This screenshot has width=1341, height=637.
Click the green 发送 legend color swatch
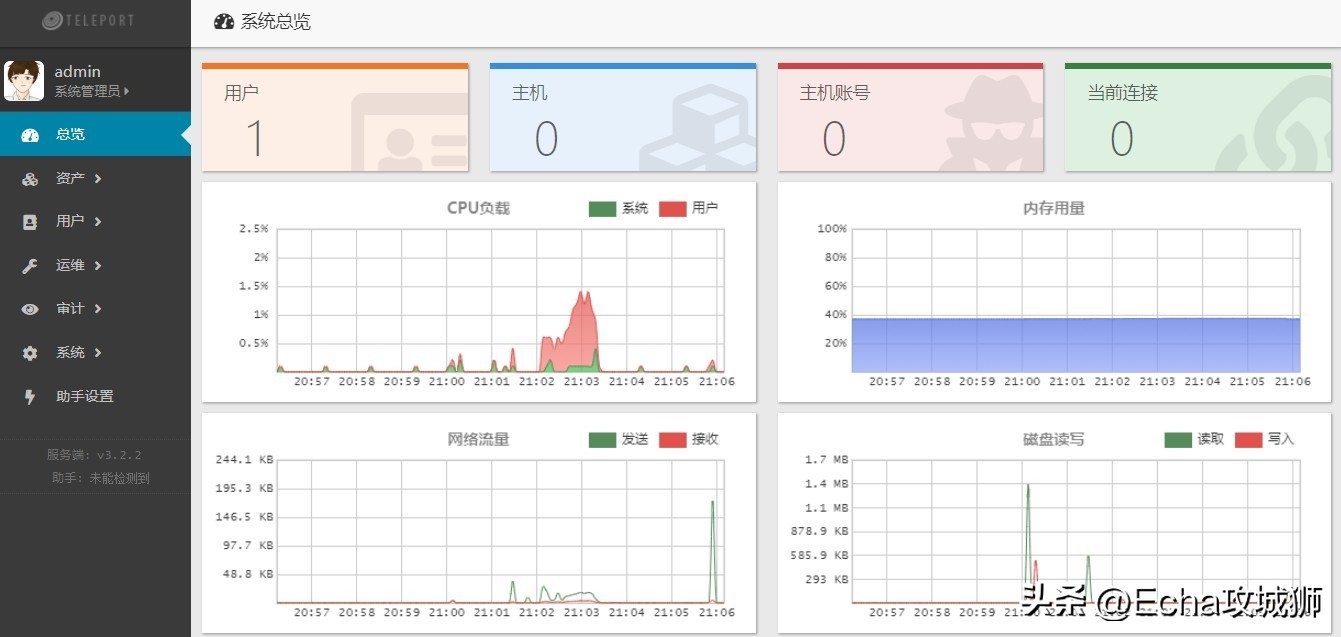[x=603, y=438]
